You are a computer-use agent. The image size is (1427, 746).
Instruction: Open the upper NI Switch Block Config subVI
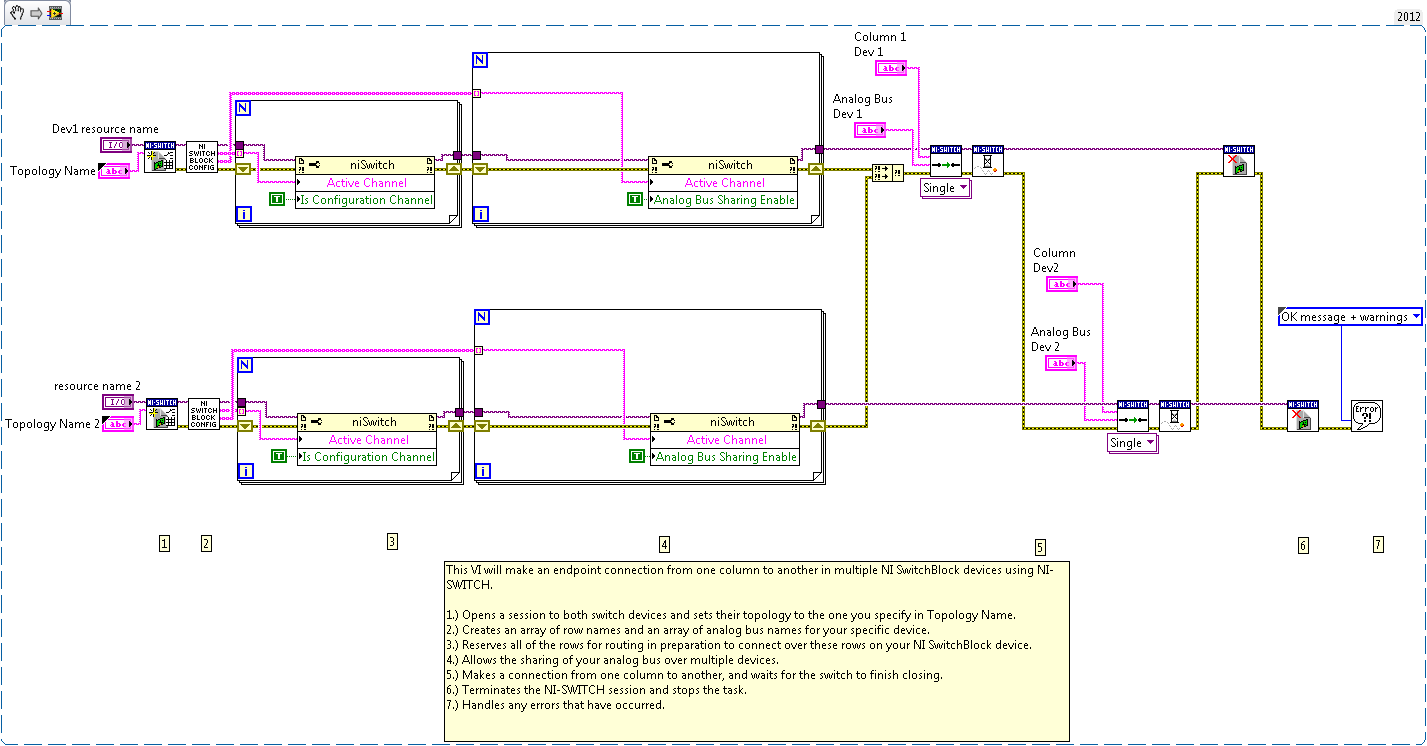click(202, 157)
